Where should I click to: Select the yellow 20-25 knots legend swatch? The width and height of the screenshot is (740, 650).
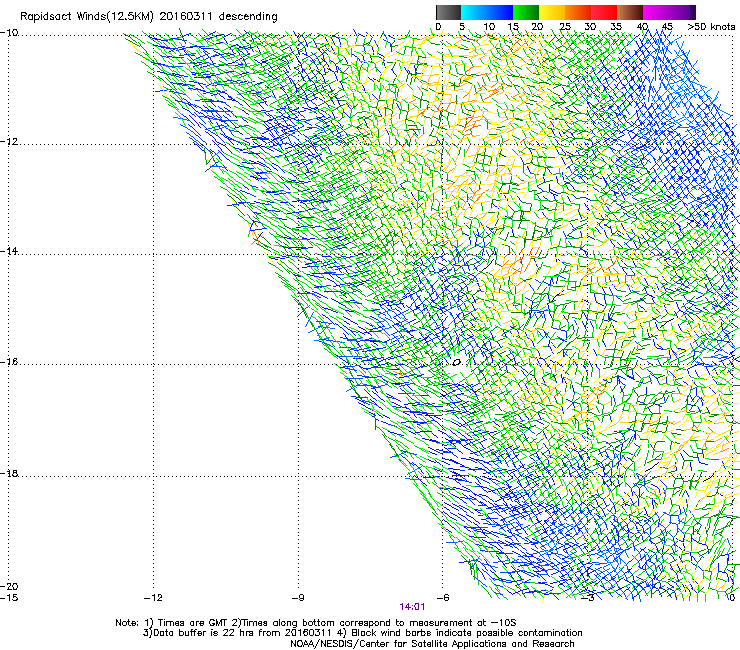552,12
